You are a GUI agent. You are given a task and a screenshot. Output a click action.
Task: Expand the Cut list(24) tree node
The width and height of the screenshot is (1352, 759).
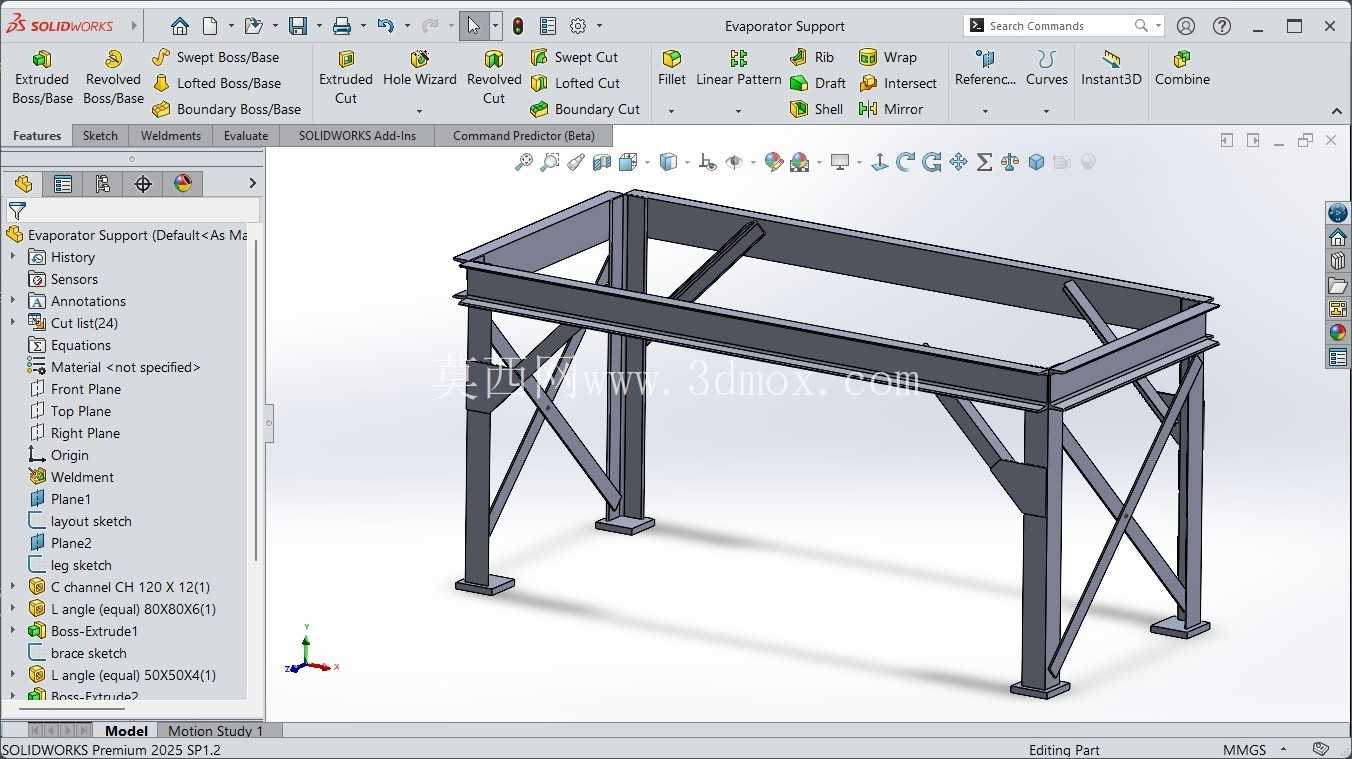pos(13,323)
